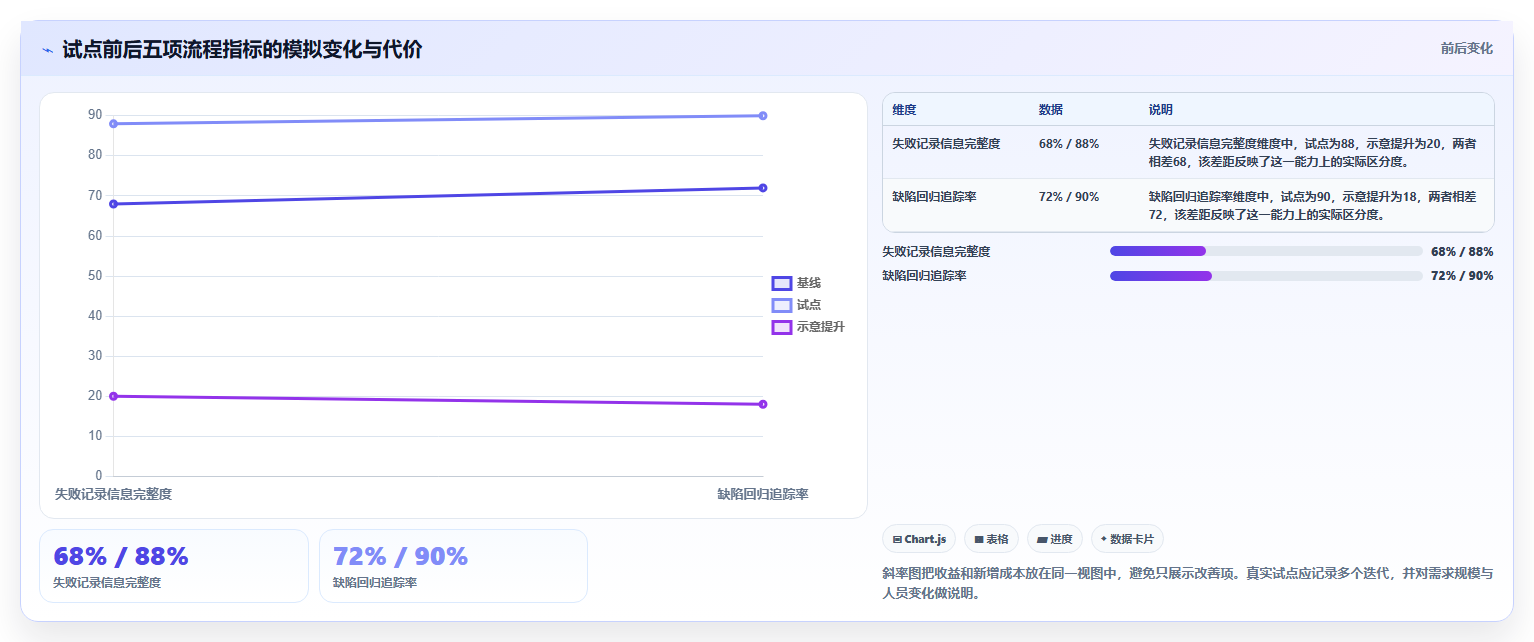1534x642 pixels.
Task: Click the 基线 legend label
Action: 809,283
